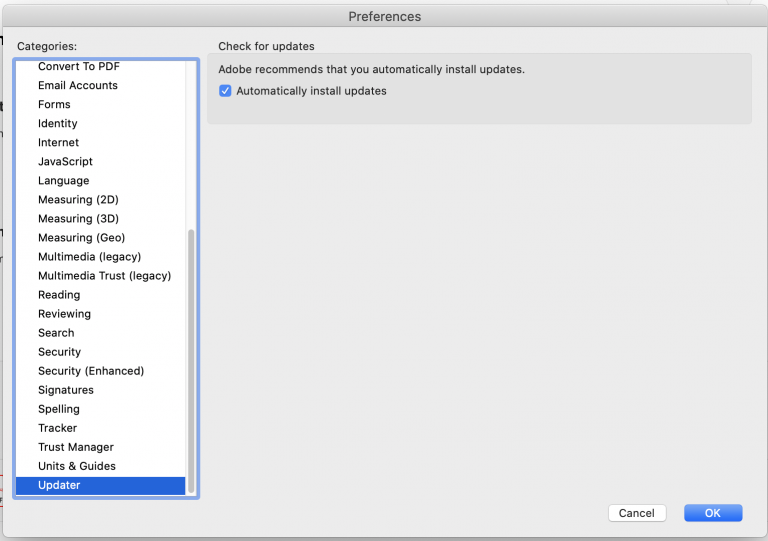The height and width of the screenshot is (541, 768).
Task: Select Measuring (Geo) category
Action: pos(81,238)
